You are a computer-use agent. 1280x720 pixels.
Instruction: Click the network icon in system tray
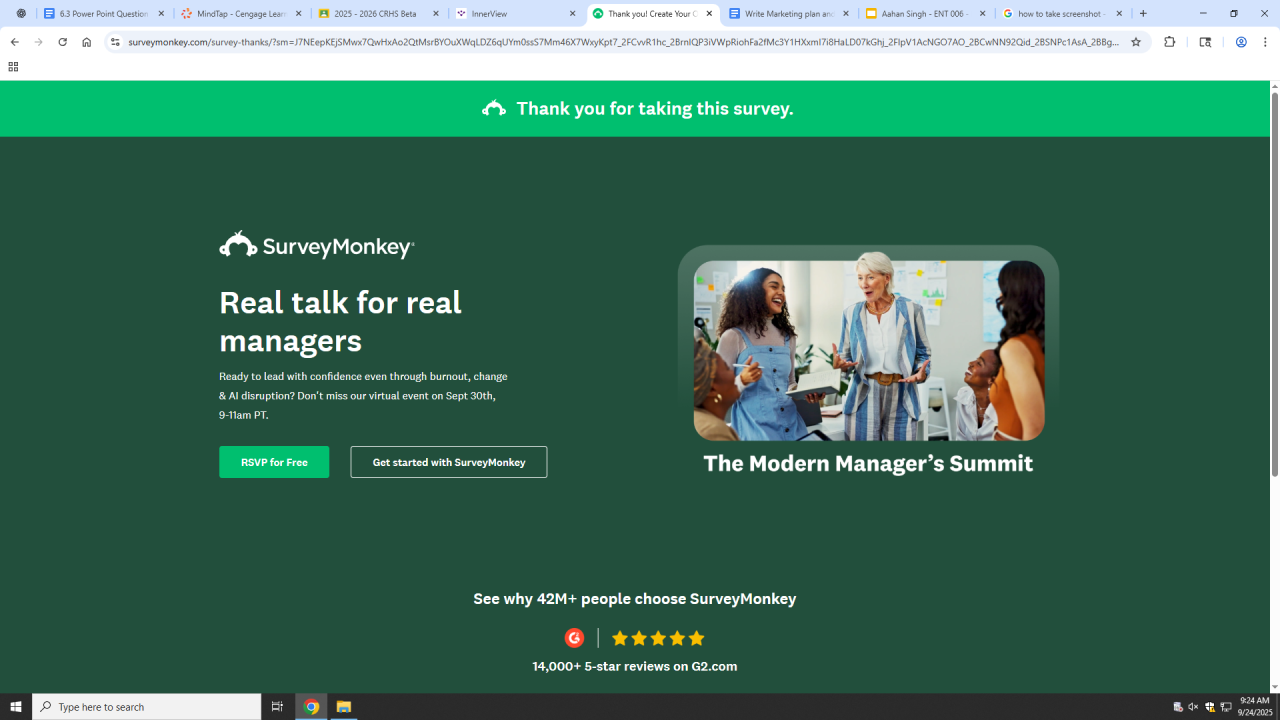click(x=1226, y=707)
